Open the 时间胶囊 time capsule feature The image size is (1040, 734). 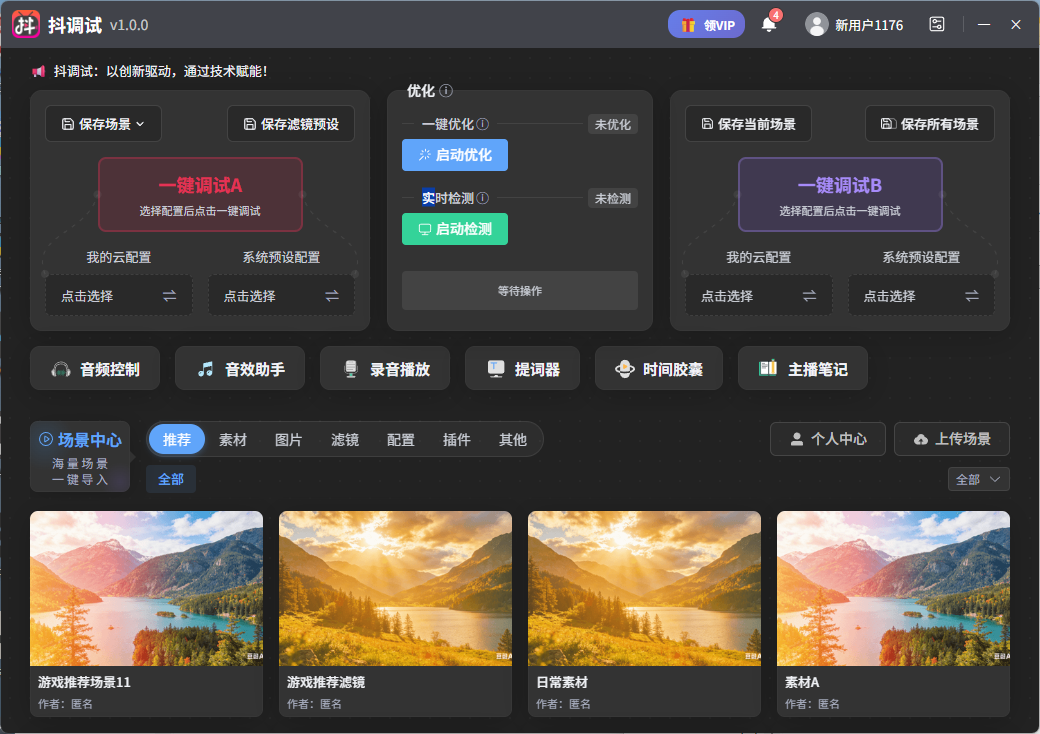pos(658,368)
